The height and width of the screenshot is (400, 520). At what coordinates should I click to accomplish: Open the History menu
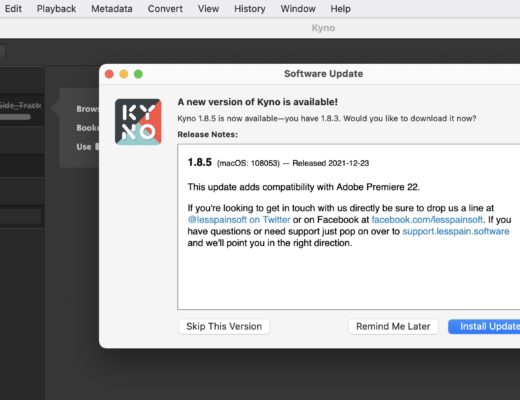(250, 9)
